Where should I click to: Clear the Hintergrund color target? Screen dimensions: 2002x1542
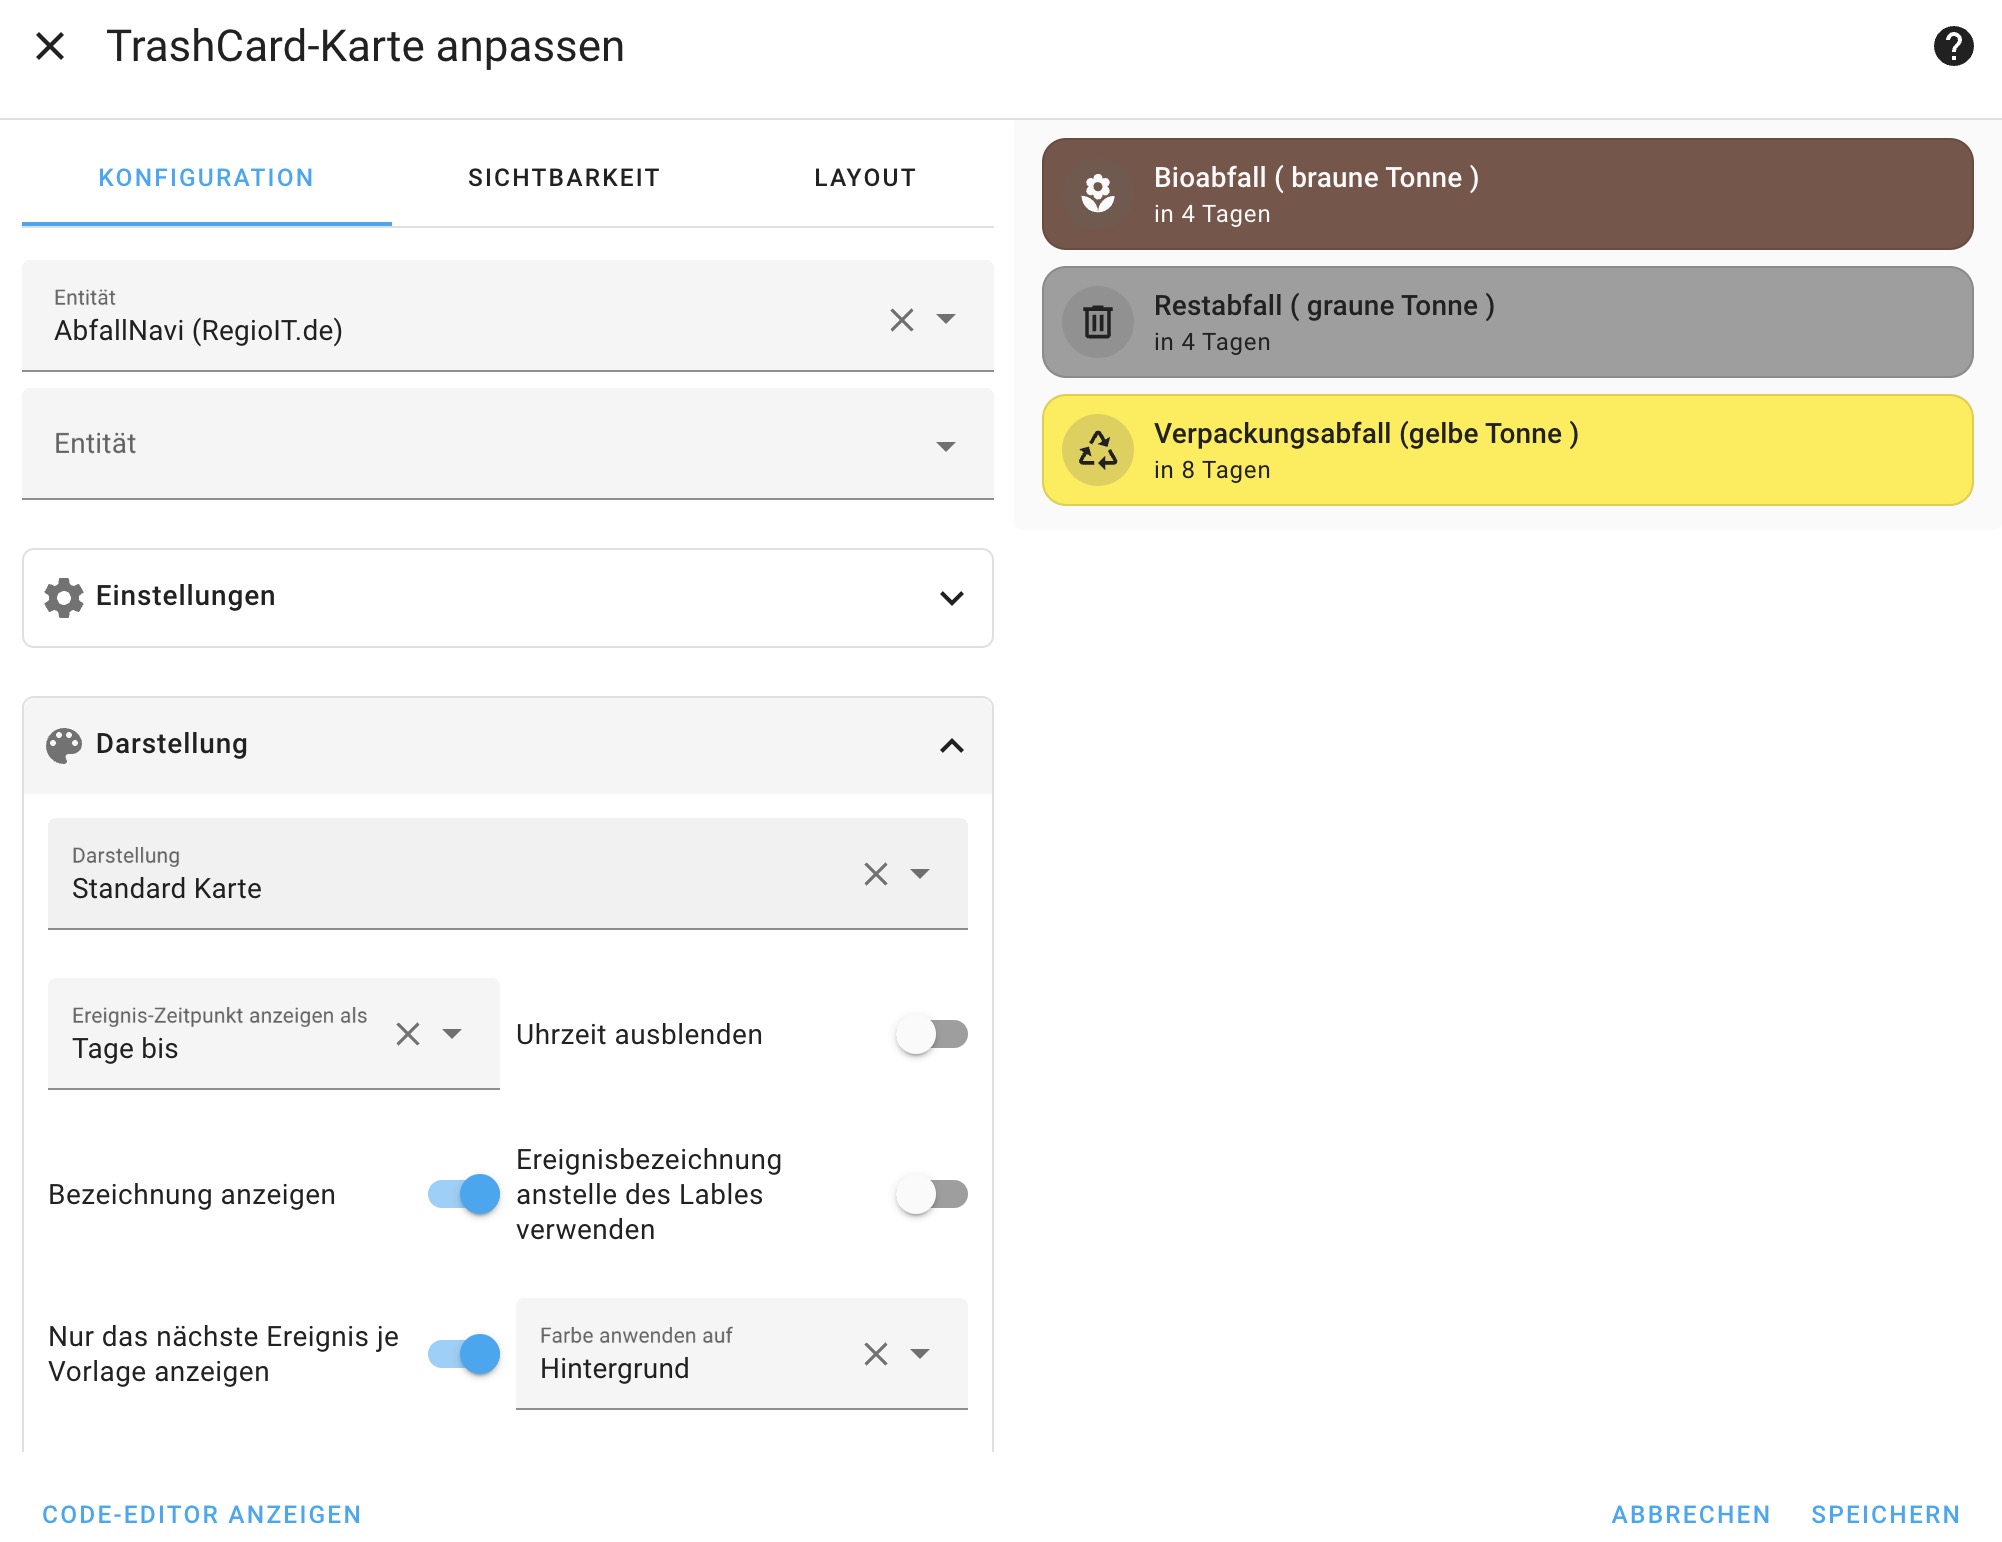click(876, 1354)
